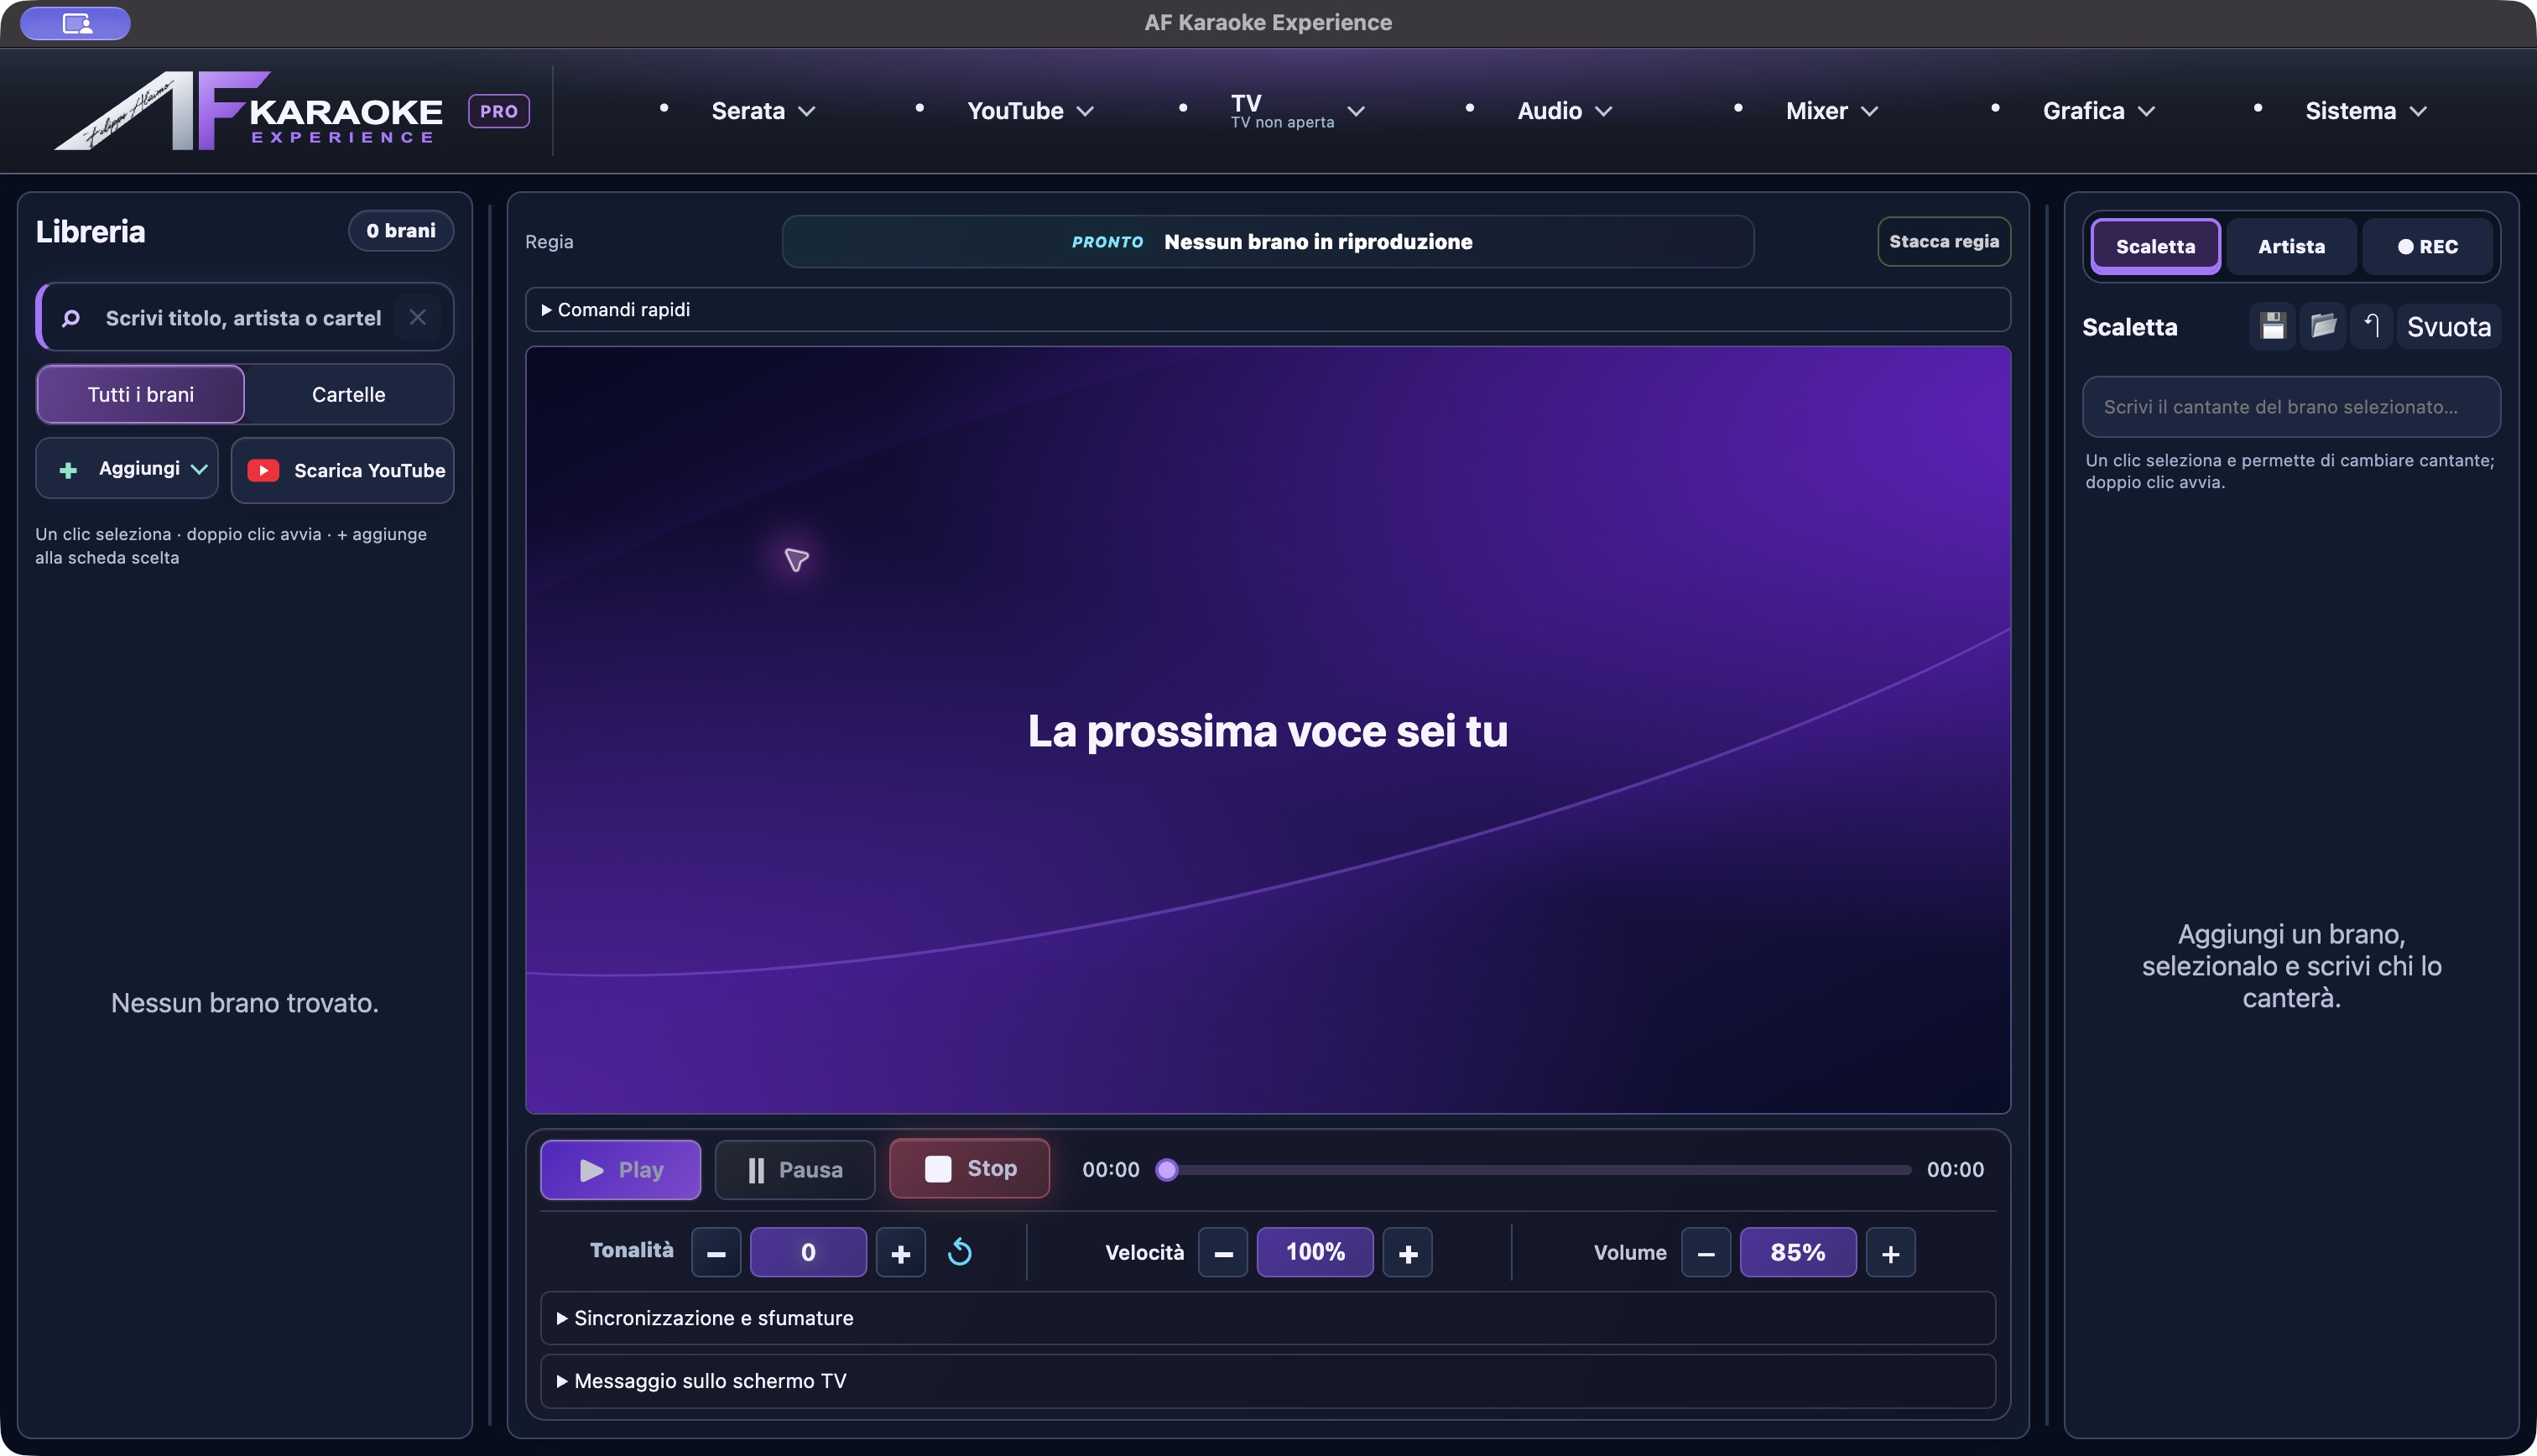Click the Stop button
2537x1456 pixels.
pos(969,1168)
